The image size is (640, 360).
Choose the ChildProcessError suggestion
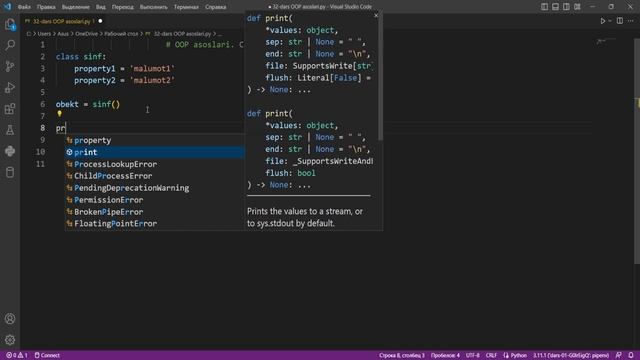click(x=155, y=176)
